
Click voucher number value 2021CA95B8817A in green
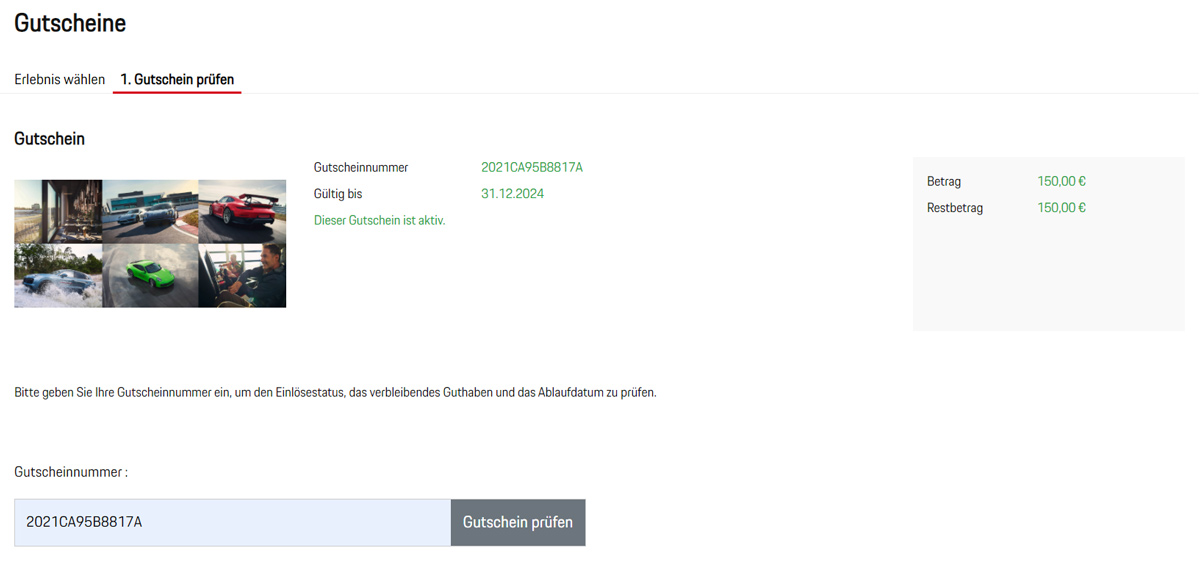point(532,167)
